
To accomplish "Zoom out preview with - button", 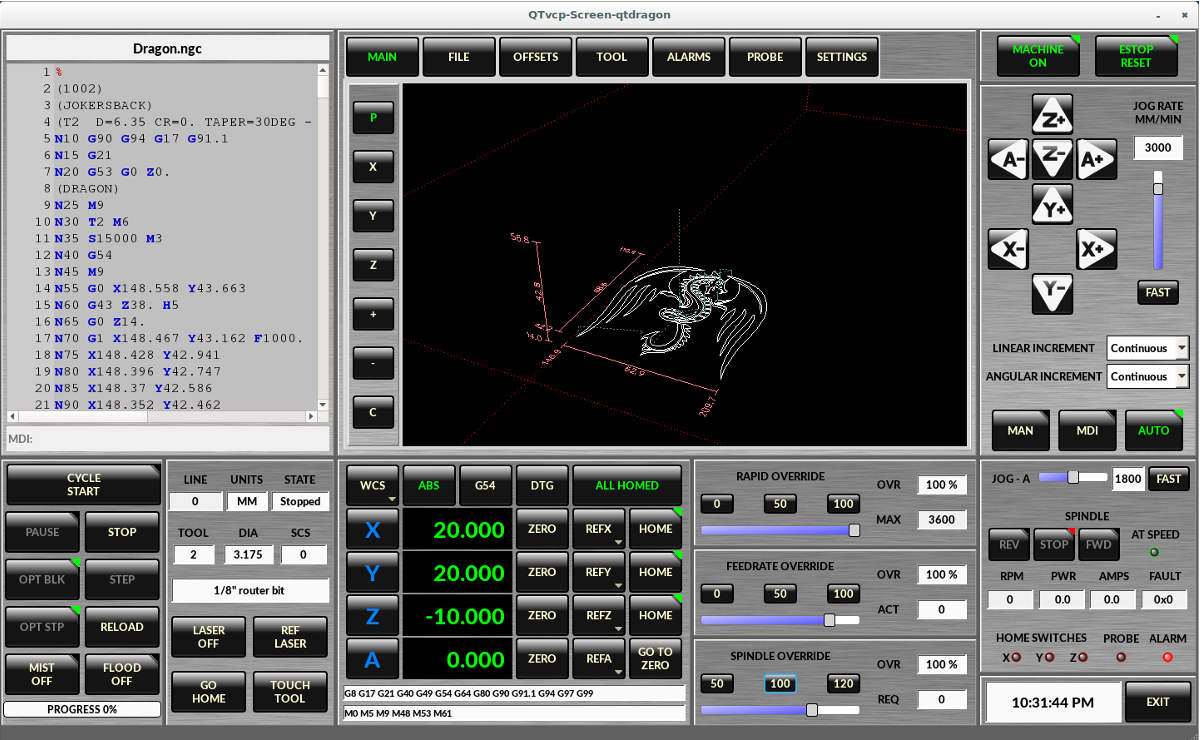I will pos(373,363).
